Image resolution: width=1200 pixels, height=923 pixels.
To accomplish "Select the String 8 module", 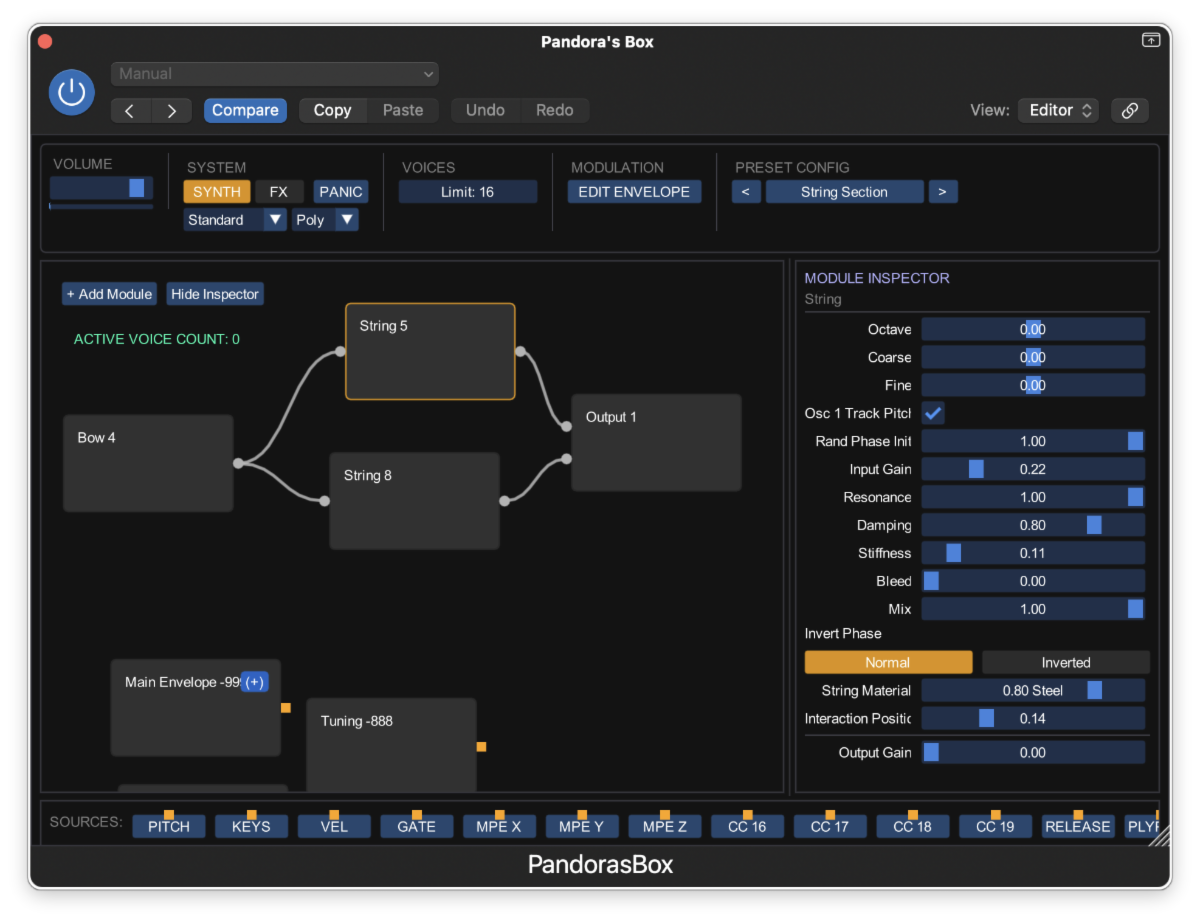I will (414, 501).
